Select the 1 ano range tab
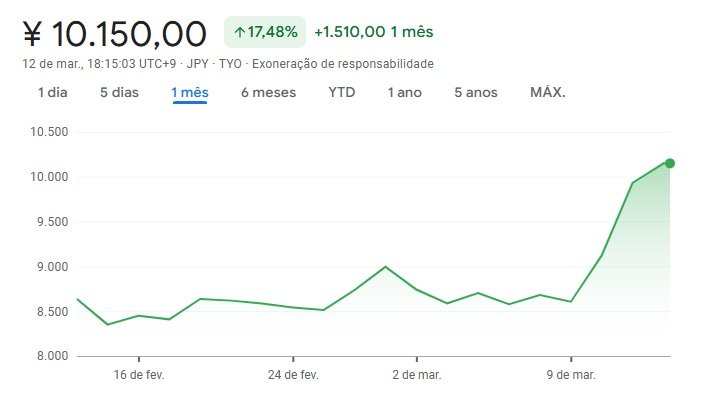 tap(405, 93)
